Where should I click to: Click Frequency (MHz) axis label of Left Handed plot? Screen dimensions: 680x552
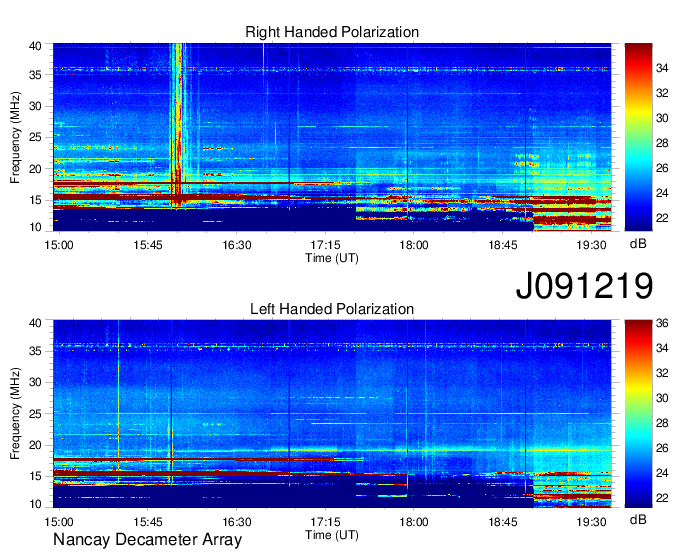click(15, 414)
